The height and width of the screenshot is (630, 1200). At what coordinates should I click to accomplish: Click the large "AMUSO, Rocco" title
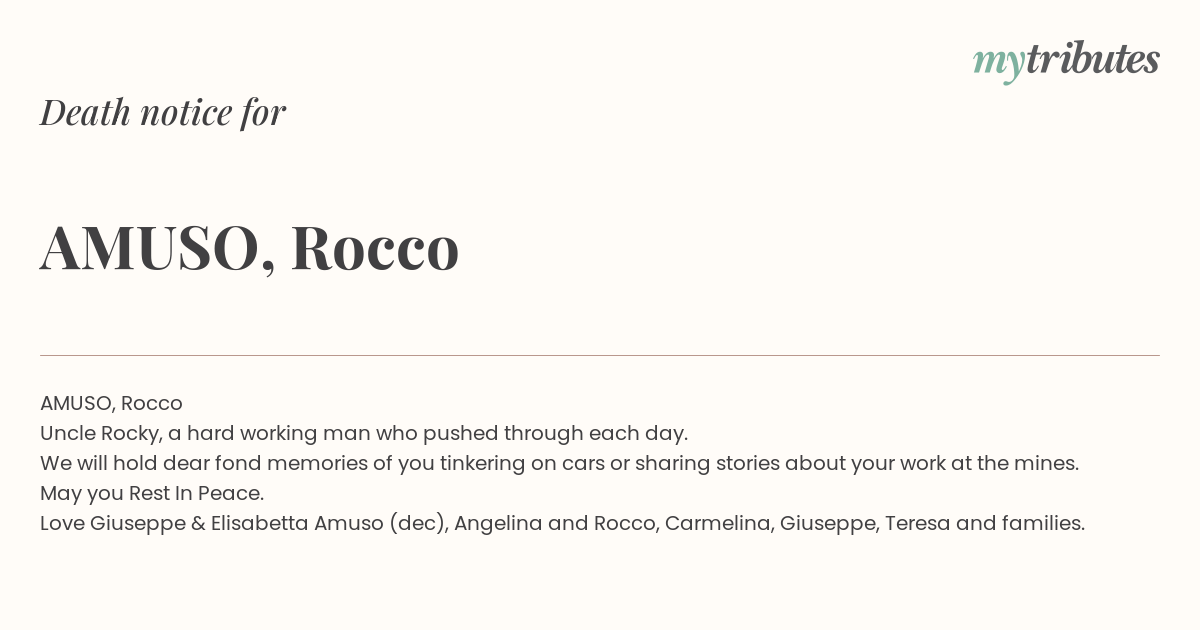[250, 247]
